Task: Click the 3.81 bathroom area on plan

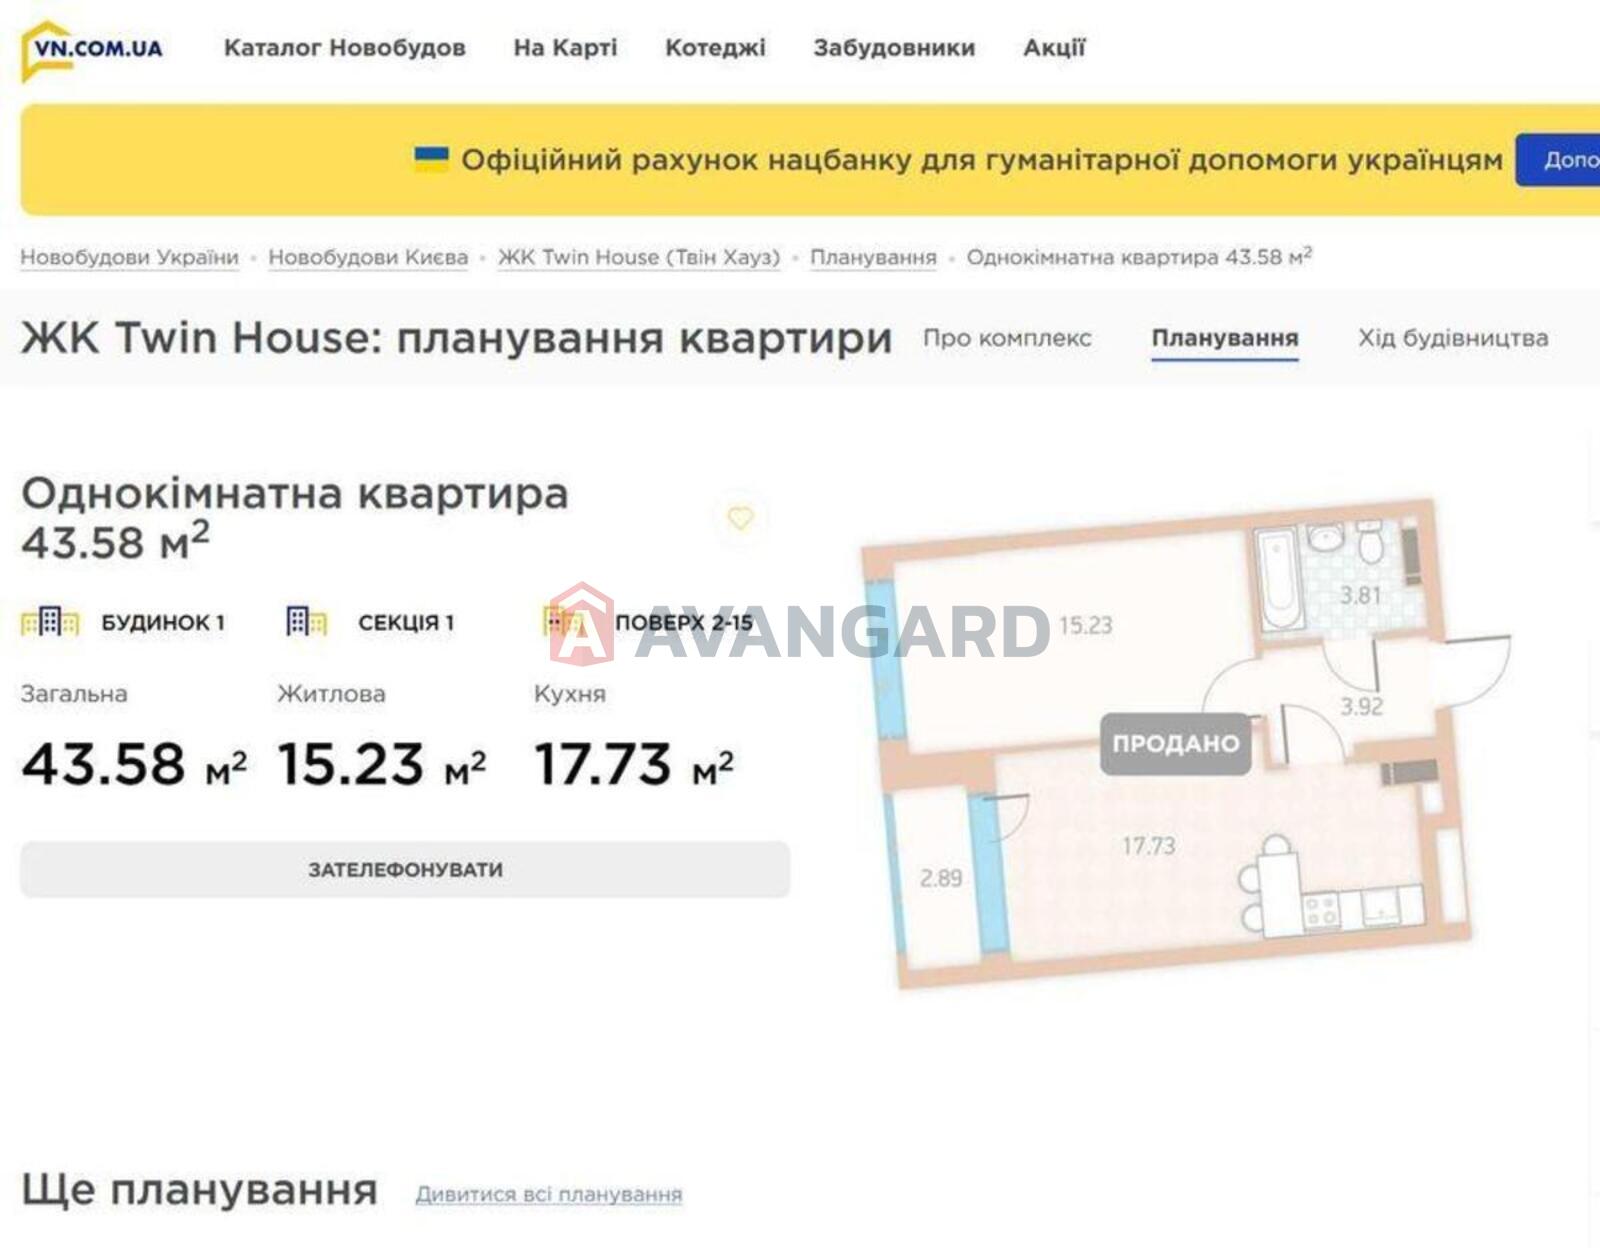Action: (x=1360, y=595)
